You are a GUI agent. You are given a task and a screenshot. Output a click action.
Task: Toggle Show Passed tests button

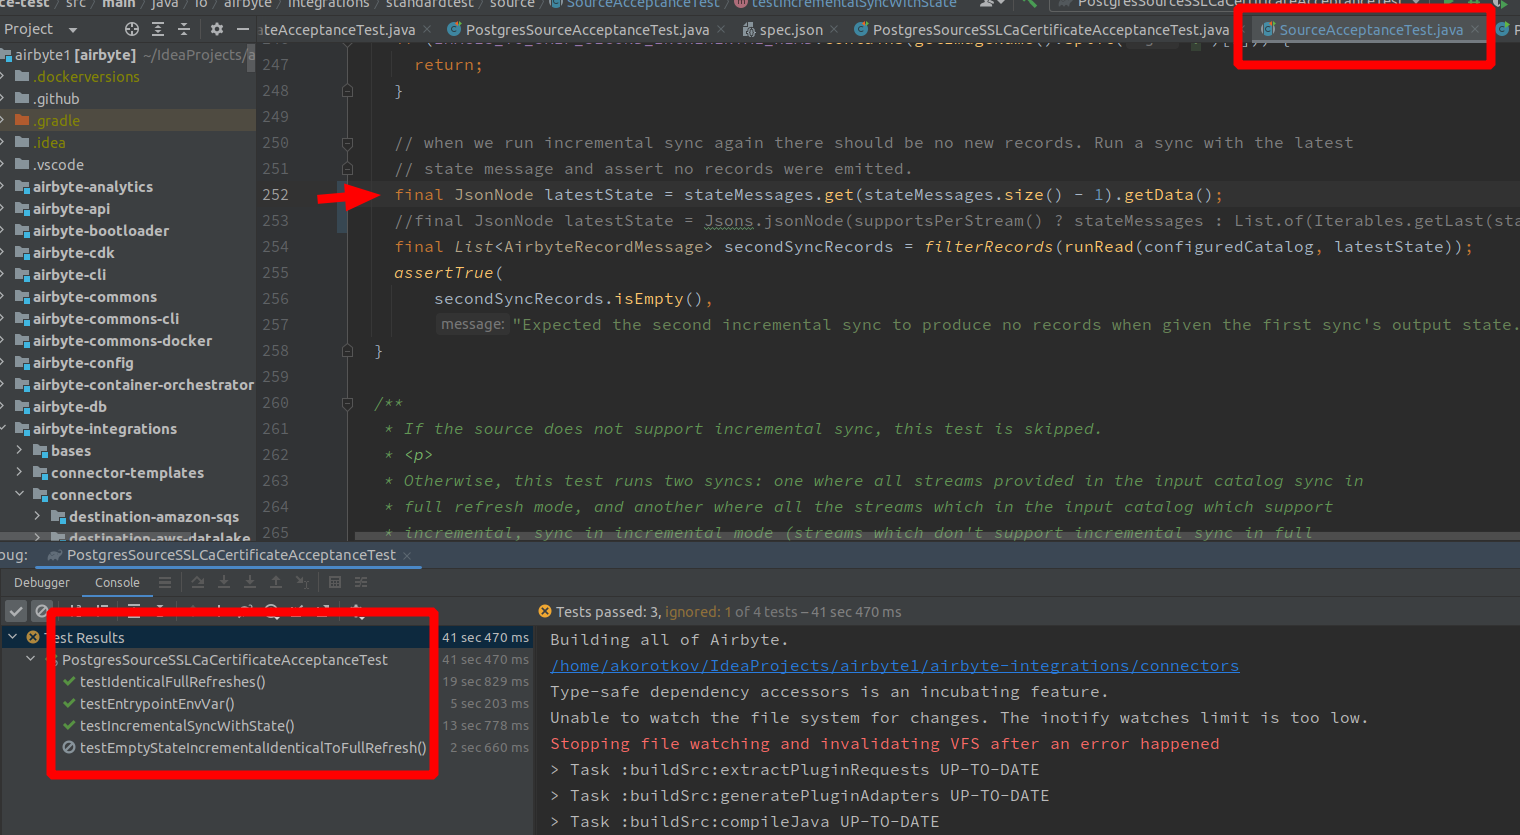coord(16,611)
